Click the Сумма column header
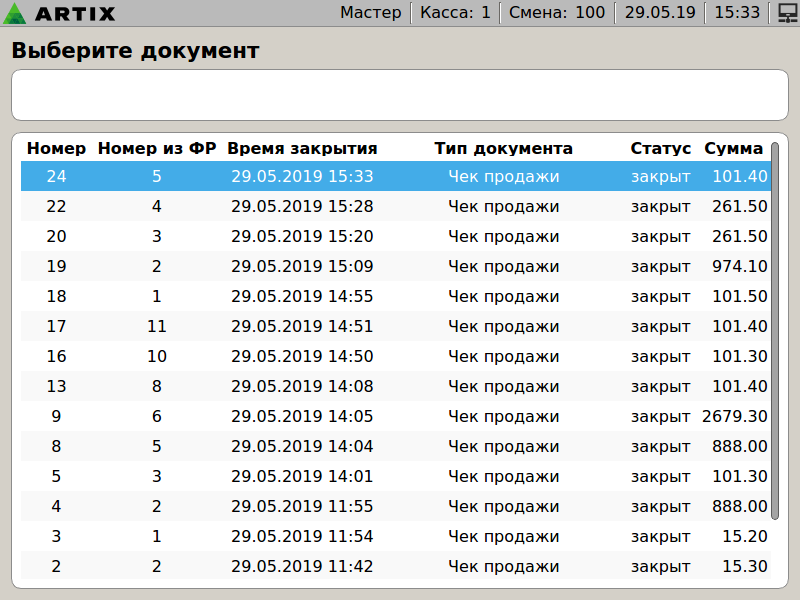The width and height of the screenshot is (800, 600). pyautogui.click(x=733, y=148)
